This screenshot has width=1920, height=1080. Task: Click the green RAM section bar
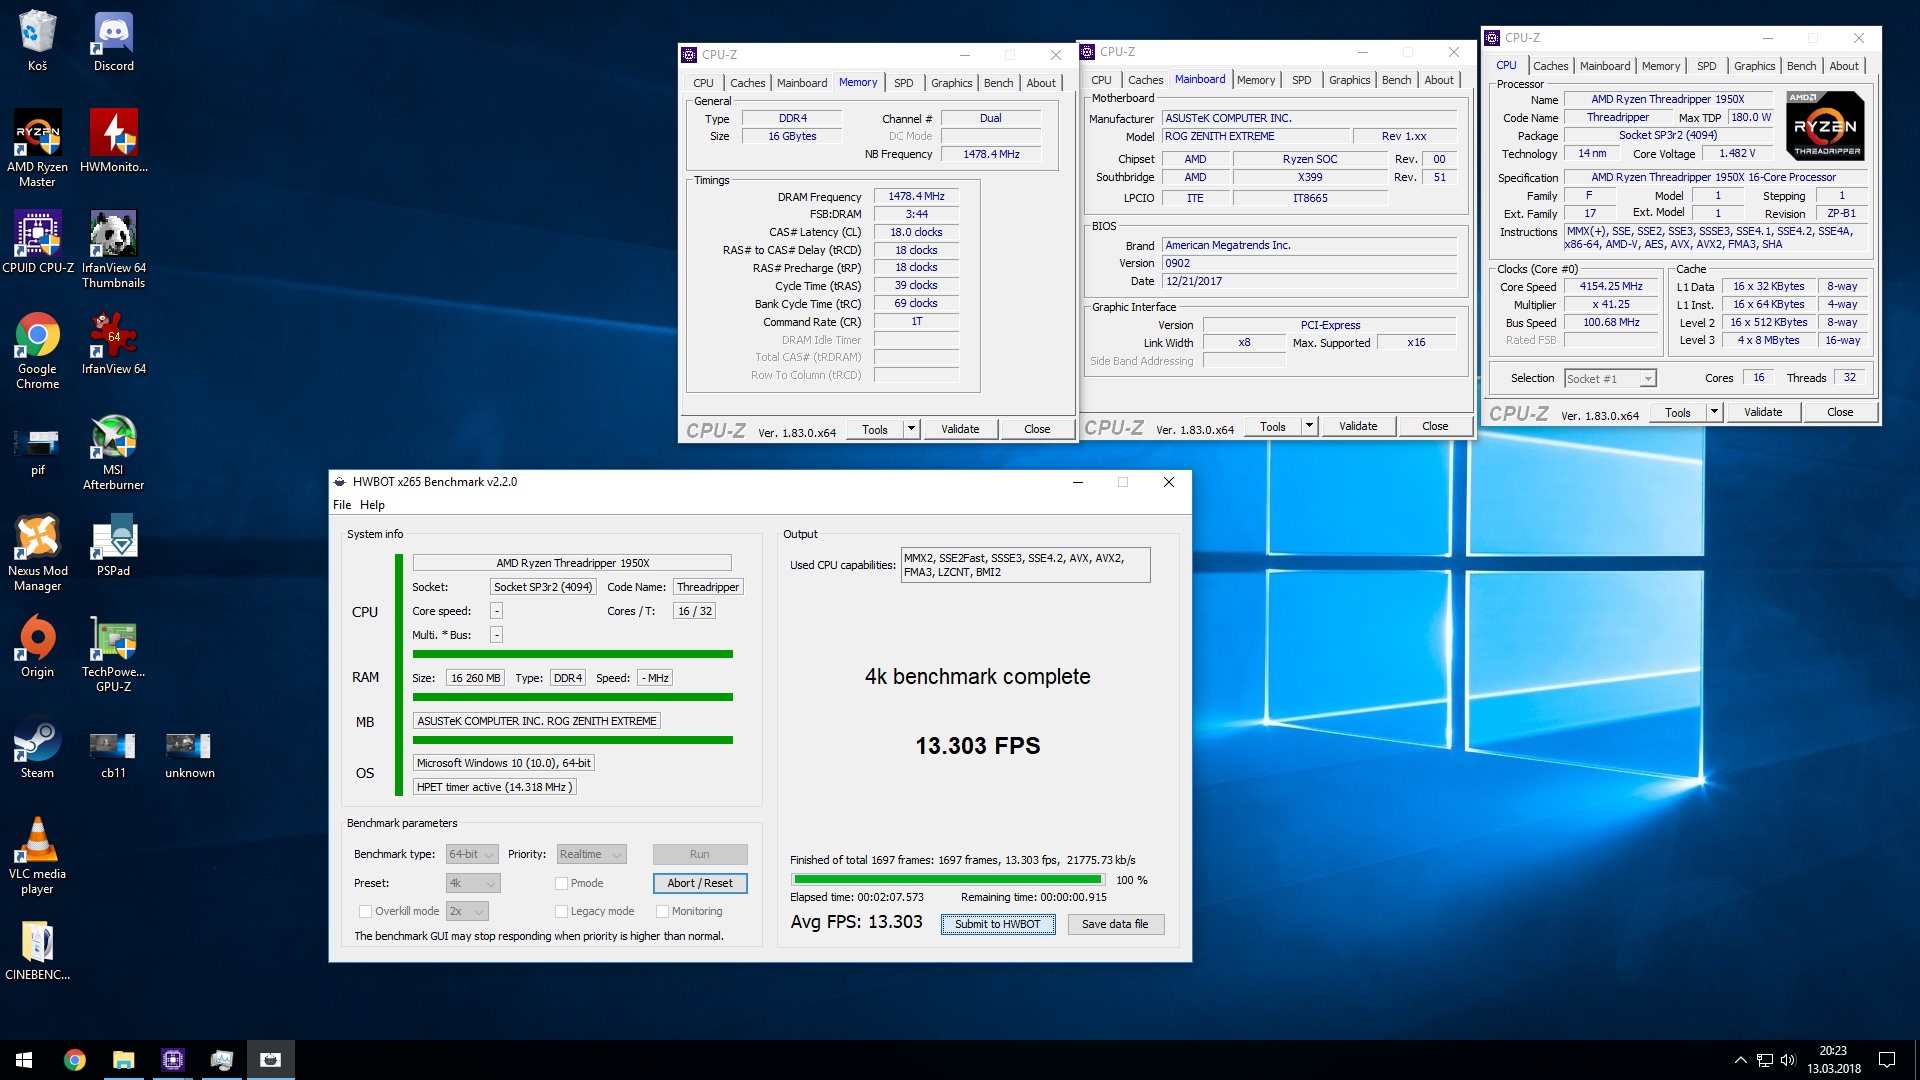click(573, 697)
